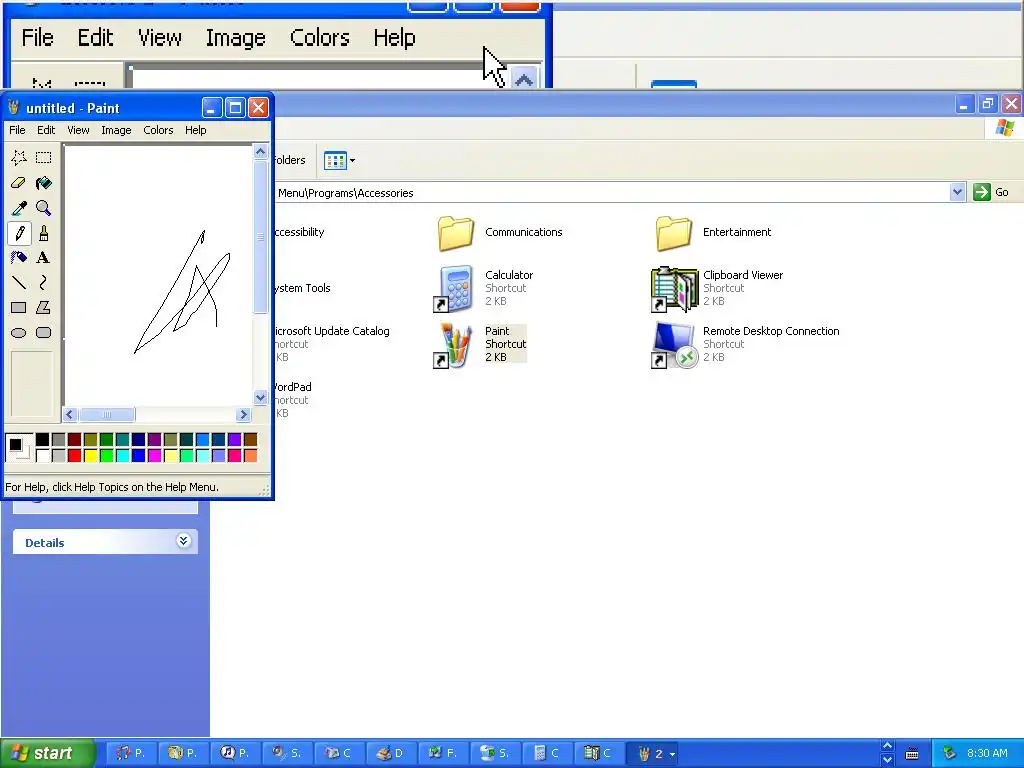The height and width of the screenshot is (768, 1024).
Task: Click the Paint horizontal scrollbar thumb
Action: [x=106, y=415]
